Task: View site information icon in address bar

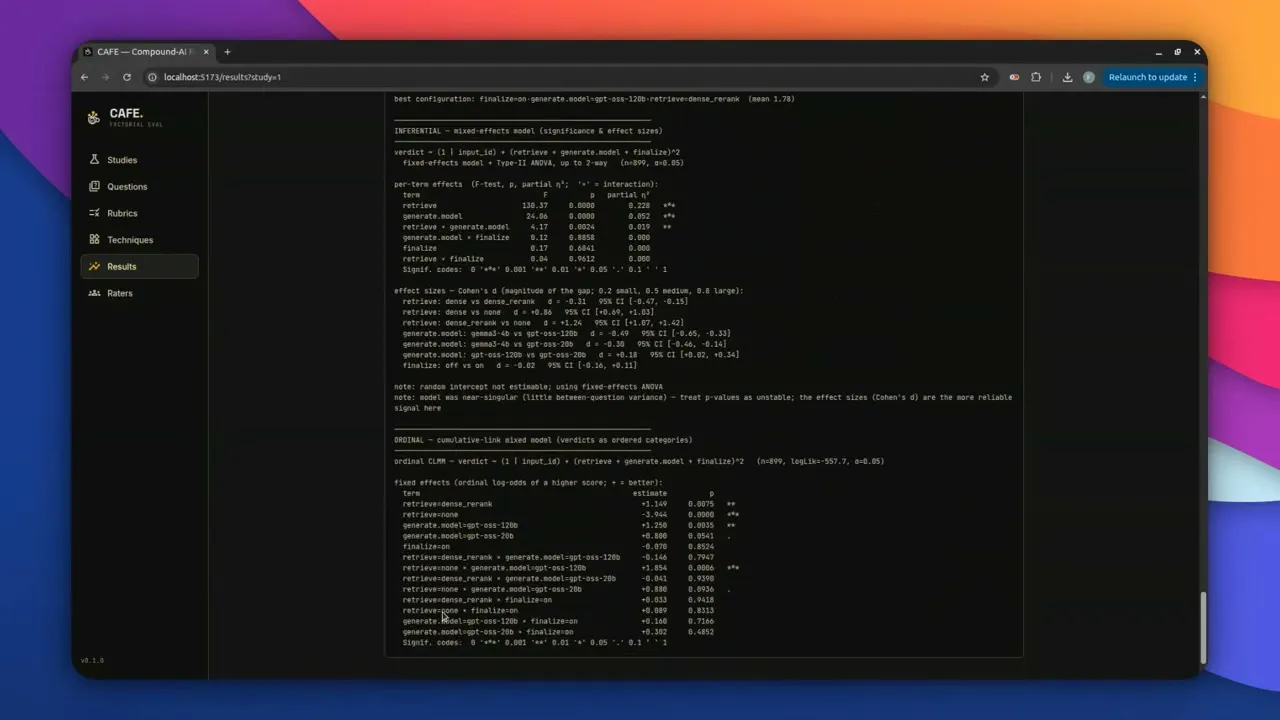Action: coord(153,77)
